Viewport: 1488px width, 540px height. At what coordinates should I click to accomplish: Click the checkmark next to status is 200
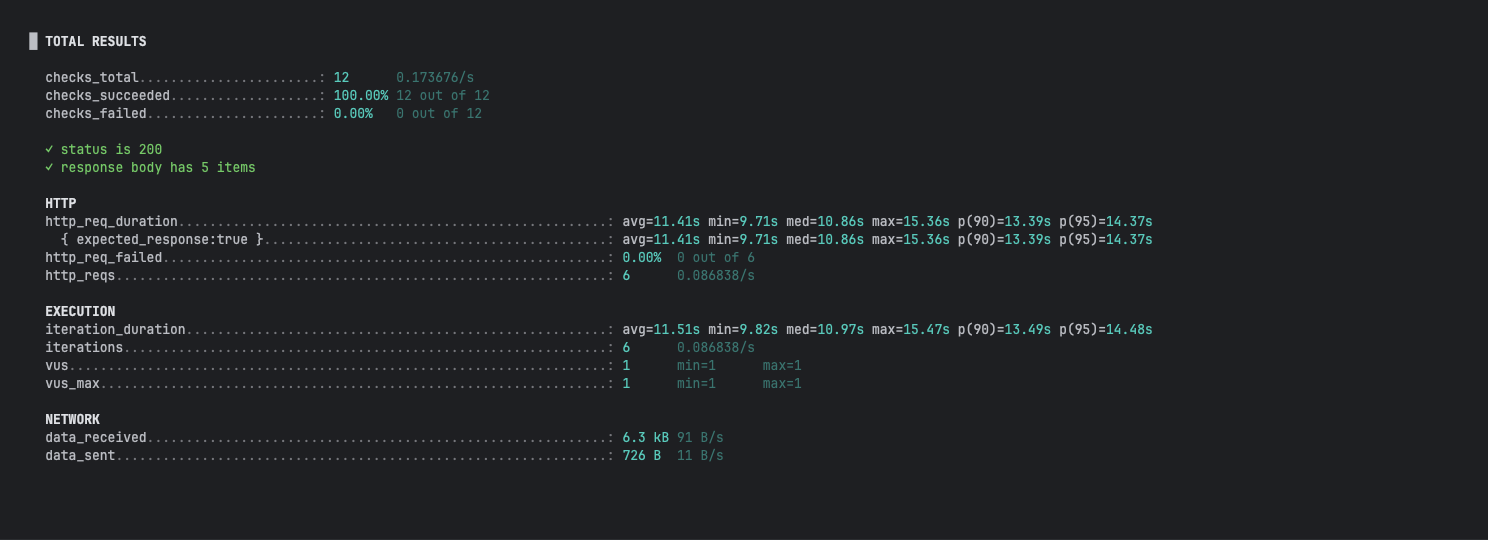49,149
